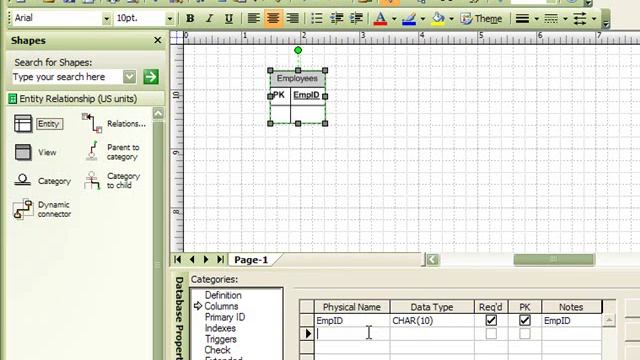Select the Columns category
Viewport: 640px width, 360px height.
221,306
